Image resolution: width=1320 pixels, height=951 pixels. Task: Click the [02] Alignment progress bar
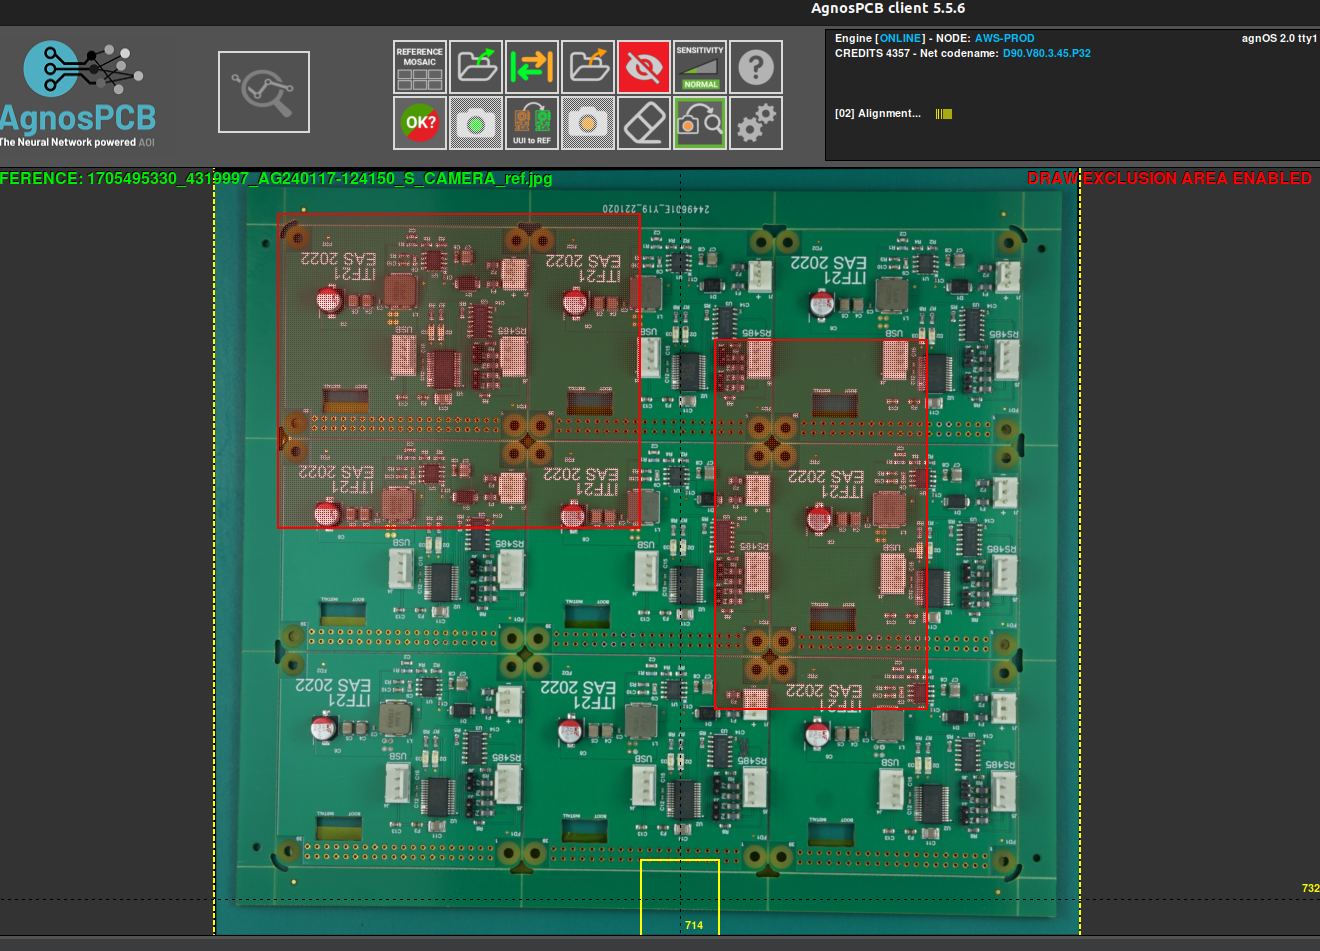point(941,113)
